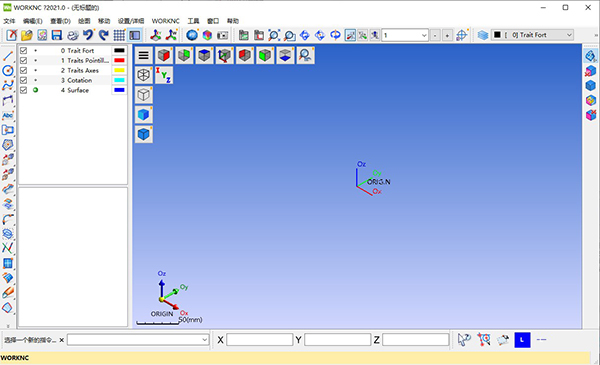The height and width of the screenshot is (365, 600).
Task: Disable the Surface layer checkbox
Action: pos(23,90)
